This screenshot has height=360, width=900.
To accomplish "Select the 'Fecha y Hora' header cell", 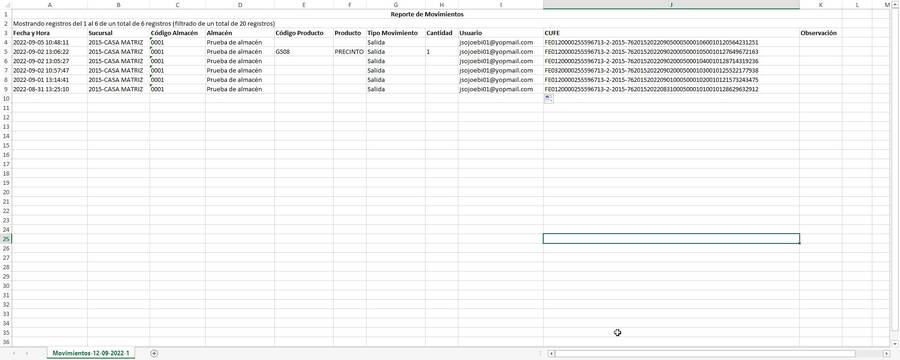I will (x=49, y=33).
